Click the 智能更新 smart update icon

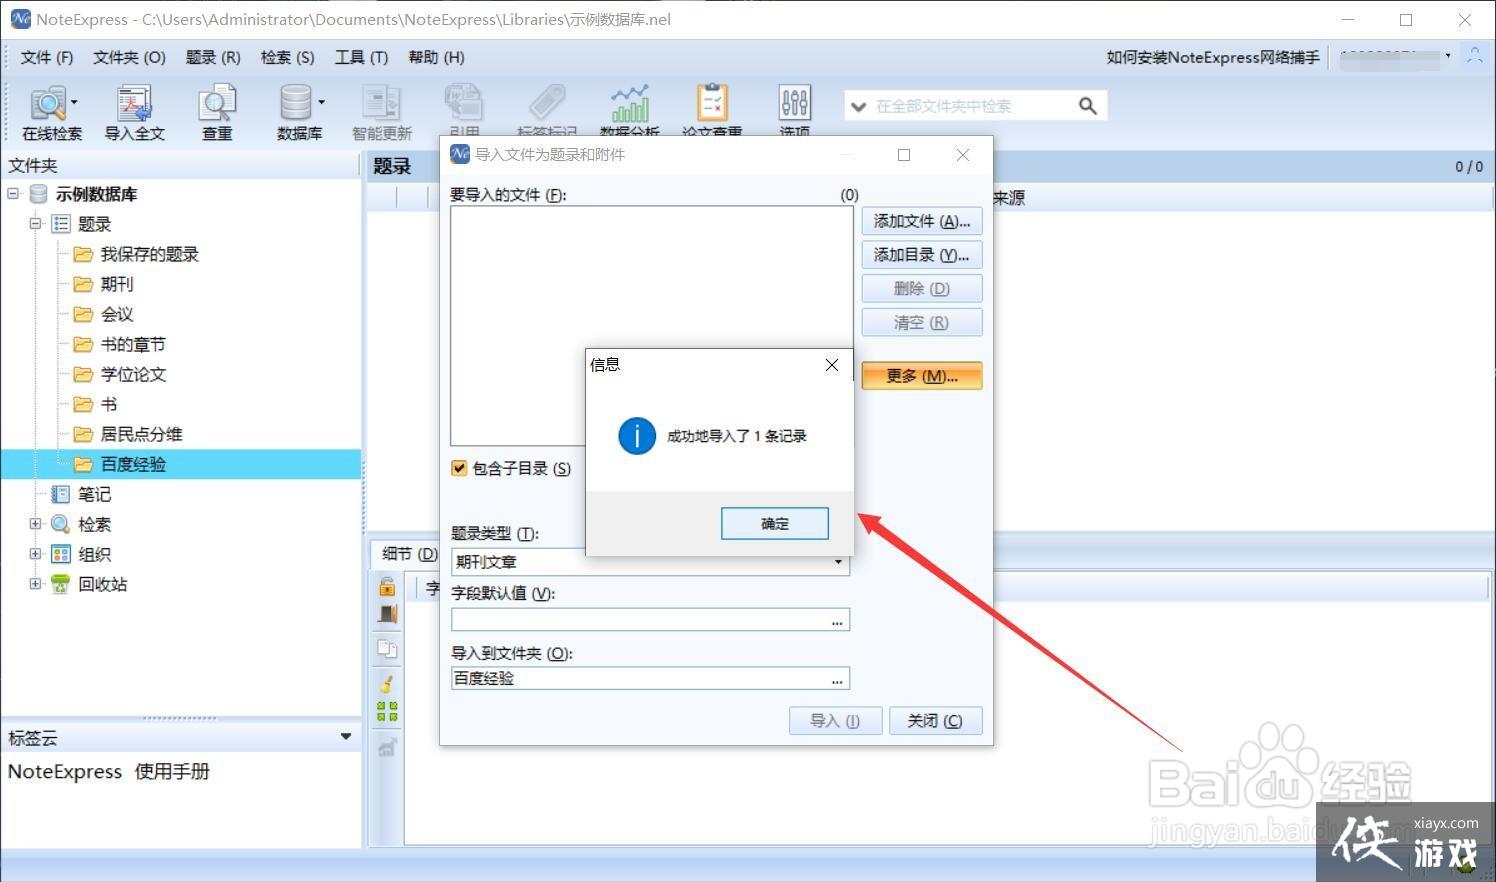[x=381, y=113]
